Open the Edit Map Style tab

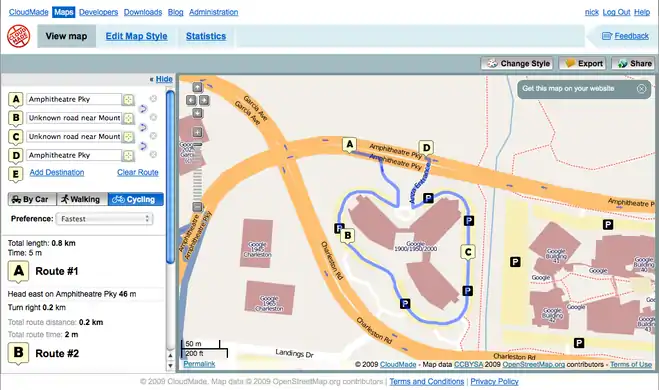point(137,36)
